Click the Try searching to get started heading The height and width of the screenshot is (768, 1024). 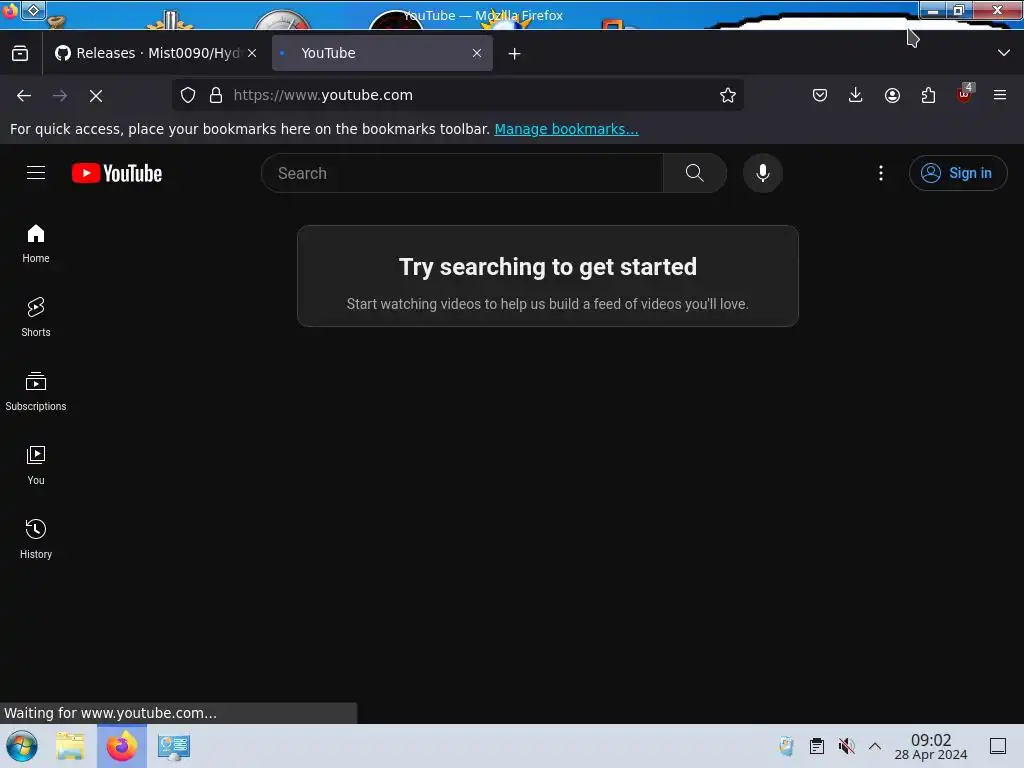pyautogui.click(x=547, y=266)
